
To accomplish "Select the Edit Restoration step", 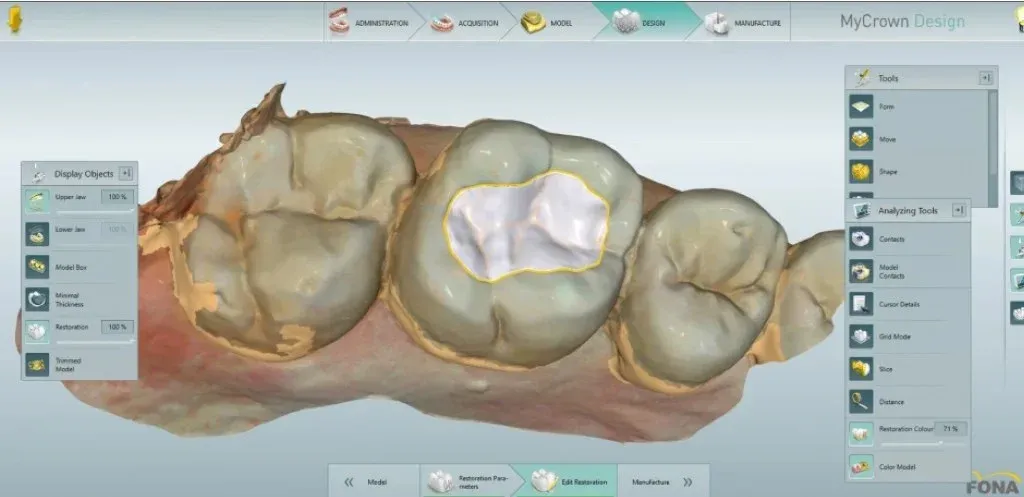I will click(568, 482).
